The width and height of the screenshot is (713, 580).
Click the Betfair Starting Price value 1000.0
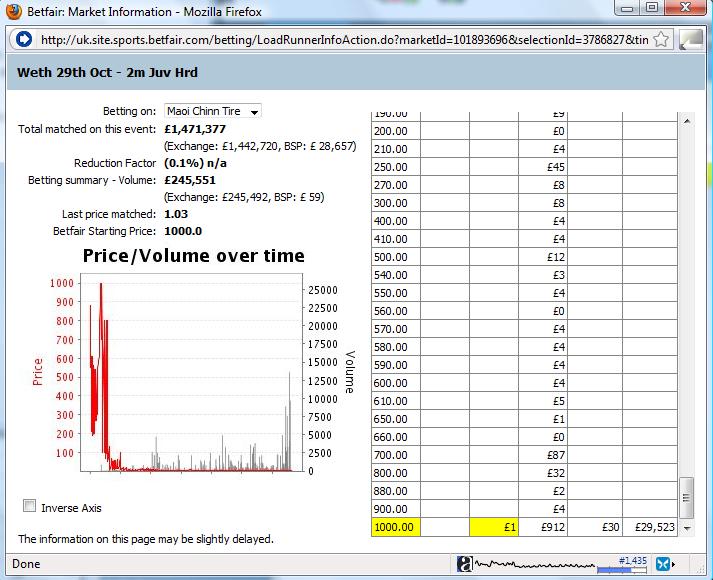pyautogui.click(x=183, y=231)
